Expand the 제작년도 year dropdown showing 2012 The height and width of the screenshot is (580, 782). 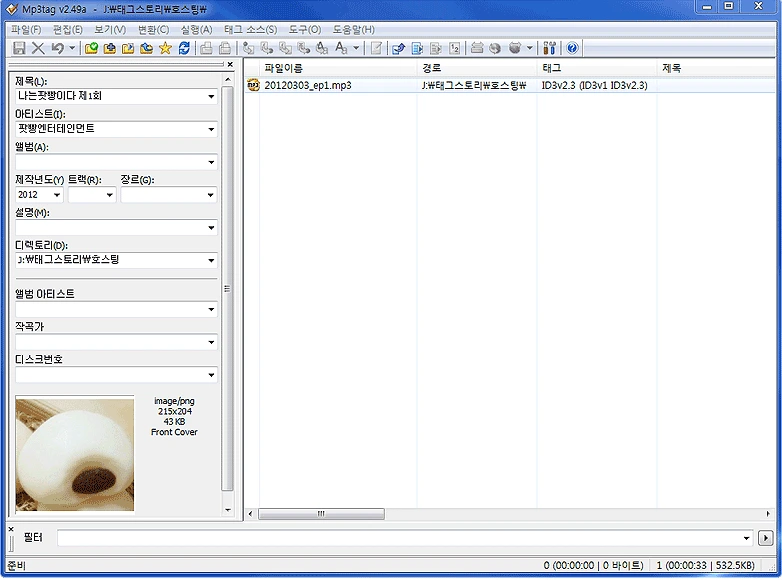57,195
